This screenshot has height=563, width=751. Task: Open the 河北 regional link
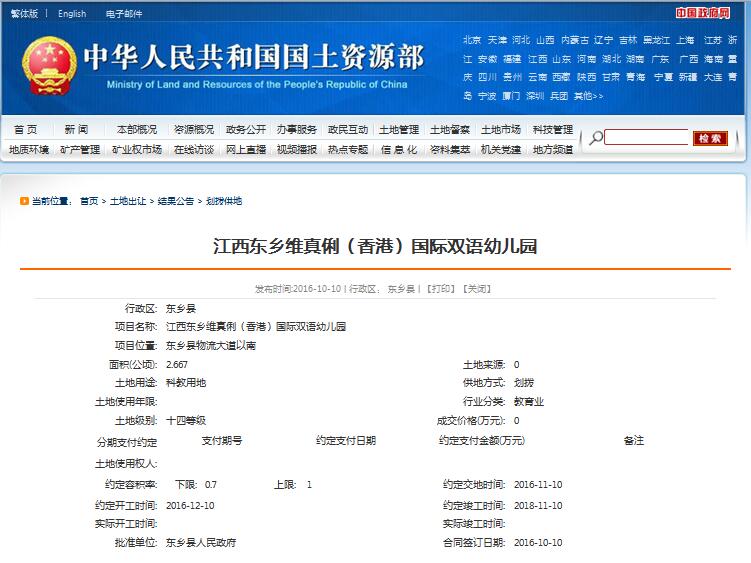click(521, 40)
